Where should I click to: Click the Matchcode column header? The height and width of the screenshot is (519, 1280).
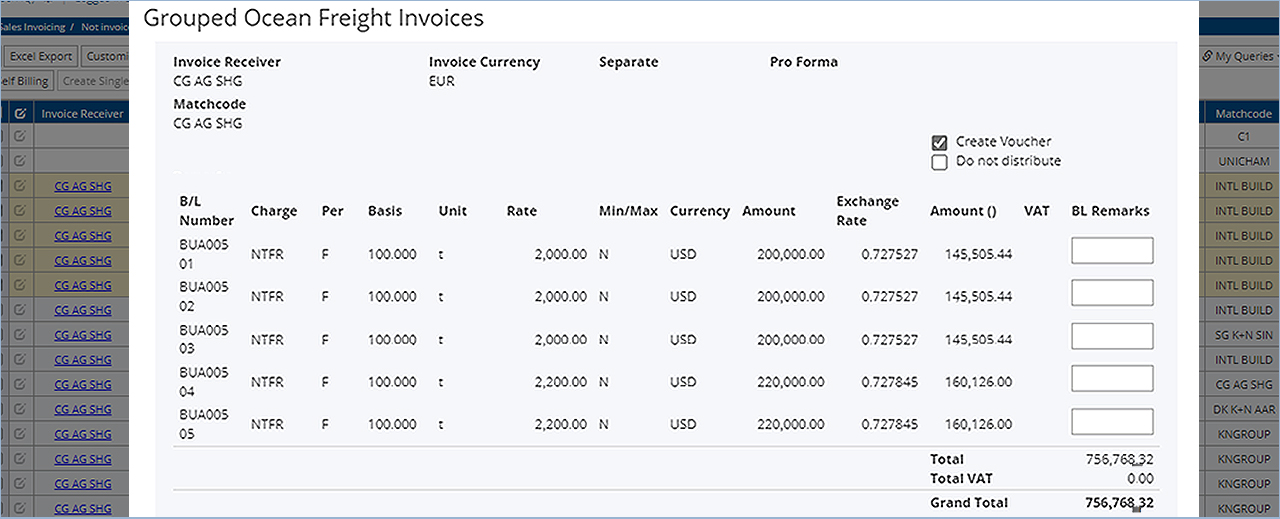point(1243,114)
